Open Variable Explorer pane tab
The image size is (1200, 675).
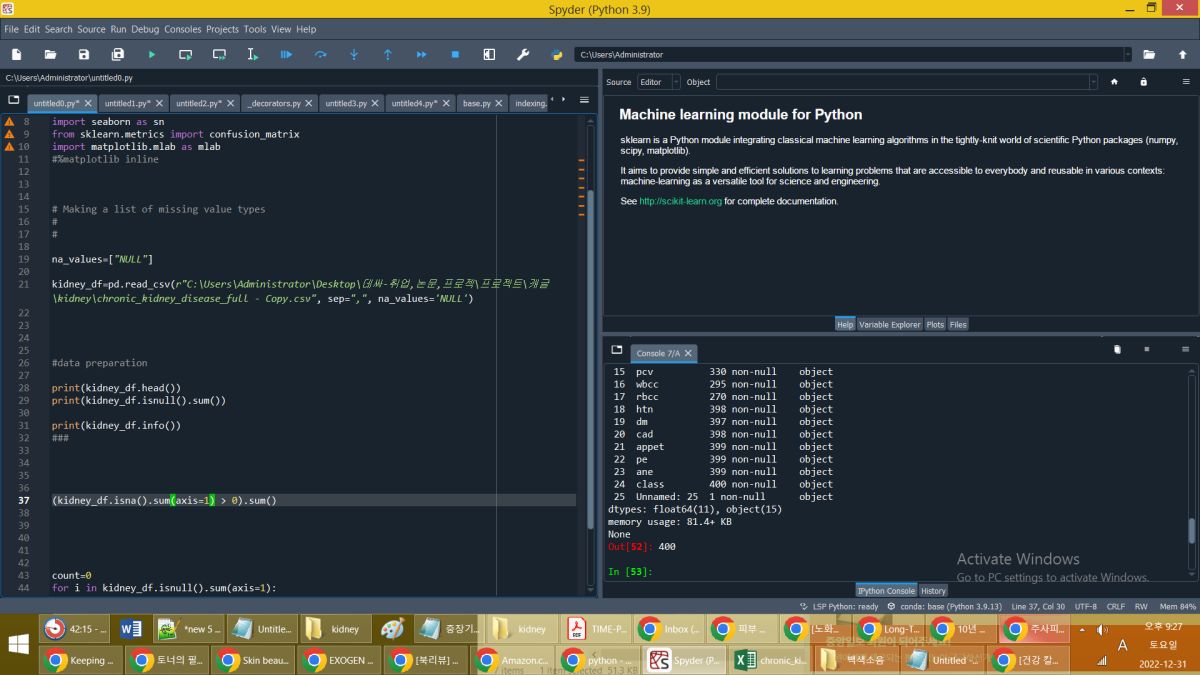(x=889, y=324)
